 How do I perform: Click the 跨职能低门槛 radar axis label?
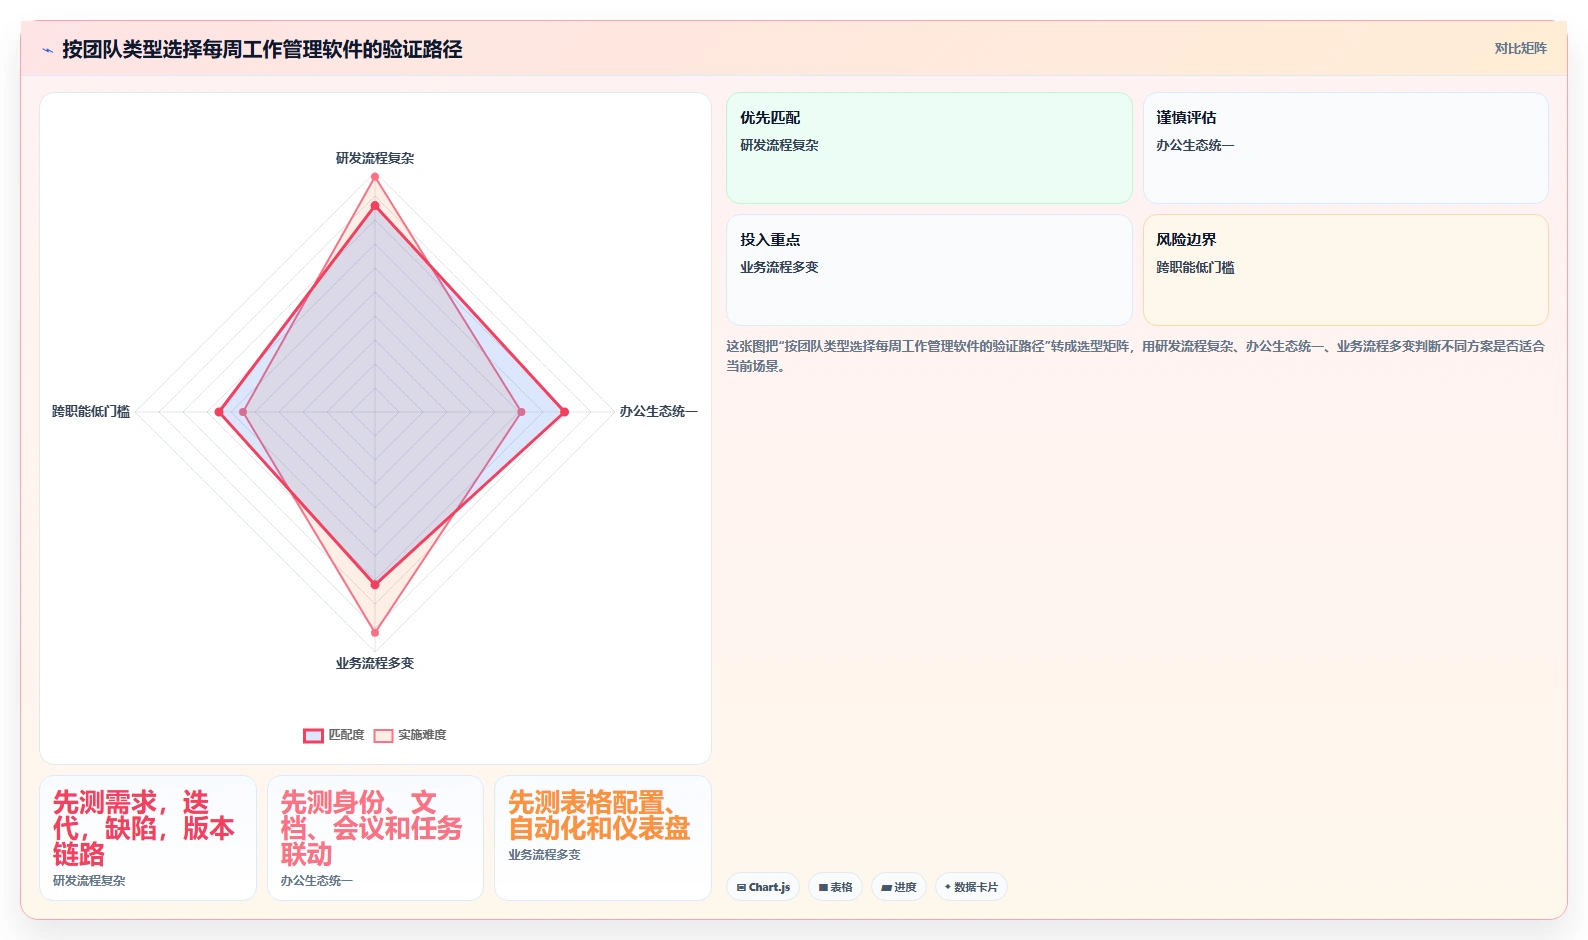tap(91, 411)
